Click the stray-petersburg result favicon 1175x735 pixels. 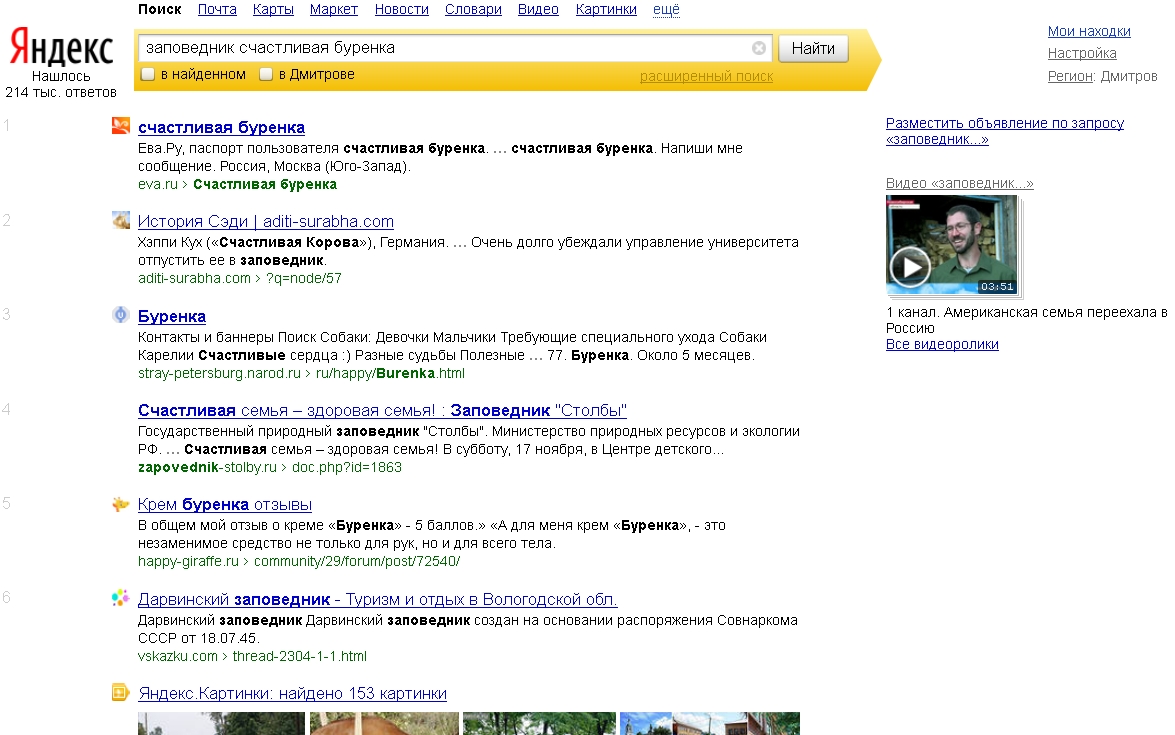(120, 315)
